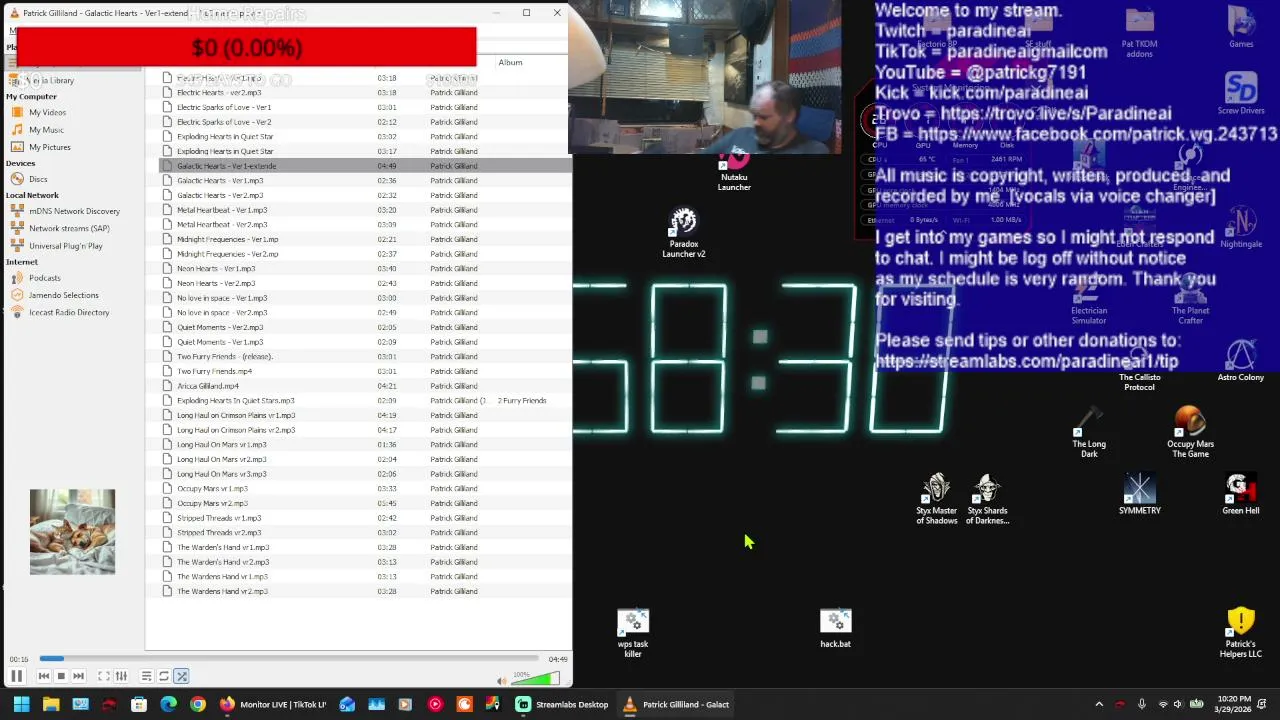
Task: Open Green Hell desktop shortcut
Action: (x=1240, y=495)
